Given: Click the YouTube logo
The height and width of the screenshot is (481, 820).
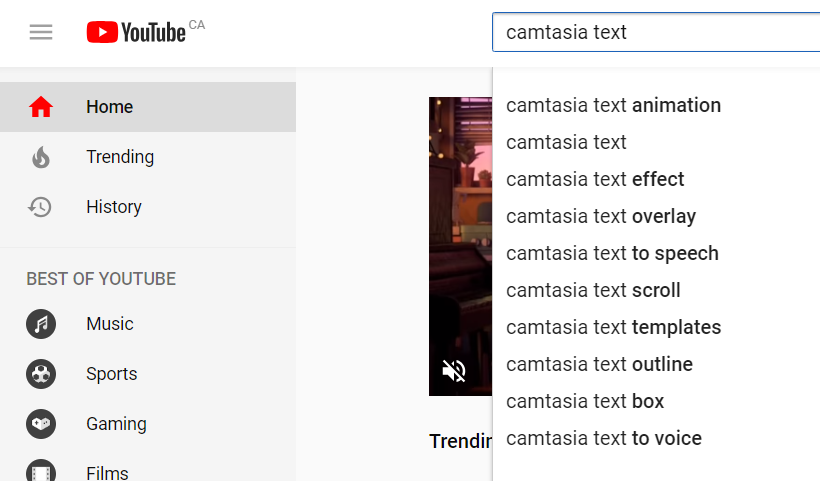Looking at the screenshot, I should click(x=136, y=32).
